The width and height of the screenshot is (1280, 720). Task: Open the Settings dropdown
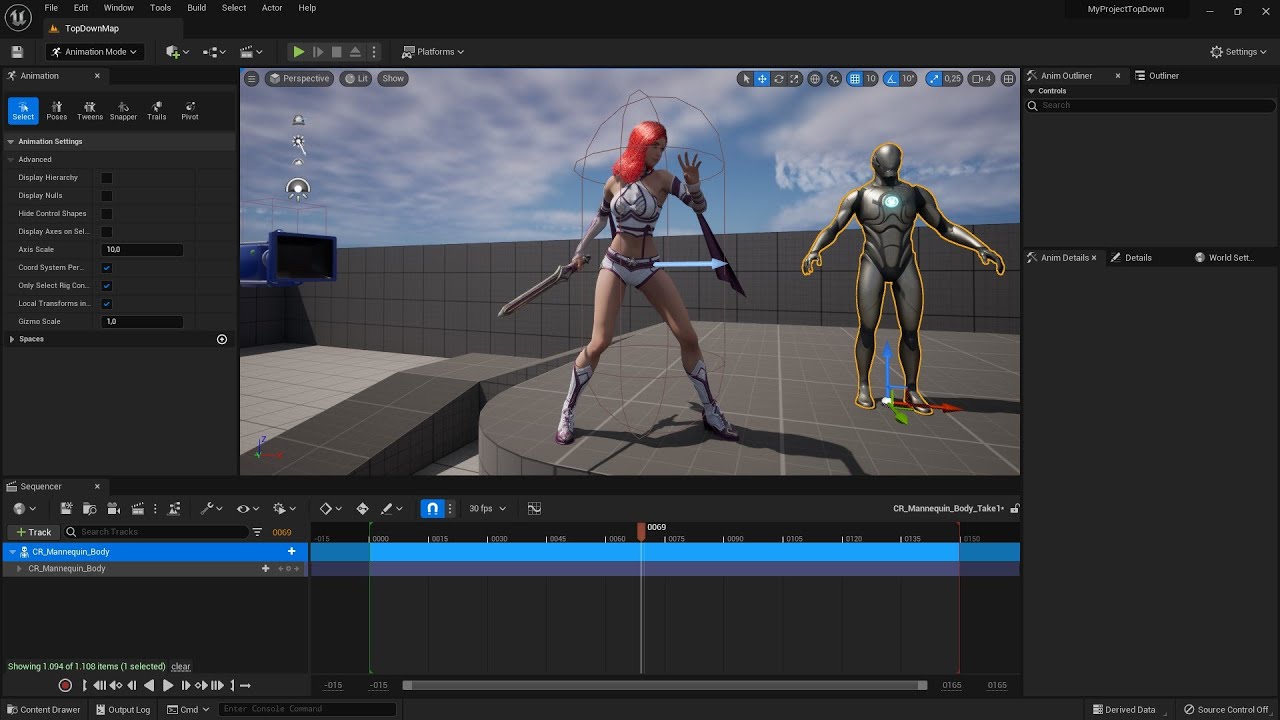pos(1239,52)
